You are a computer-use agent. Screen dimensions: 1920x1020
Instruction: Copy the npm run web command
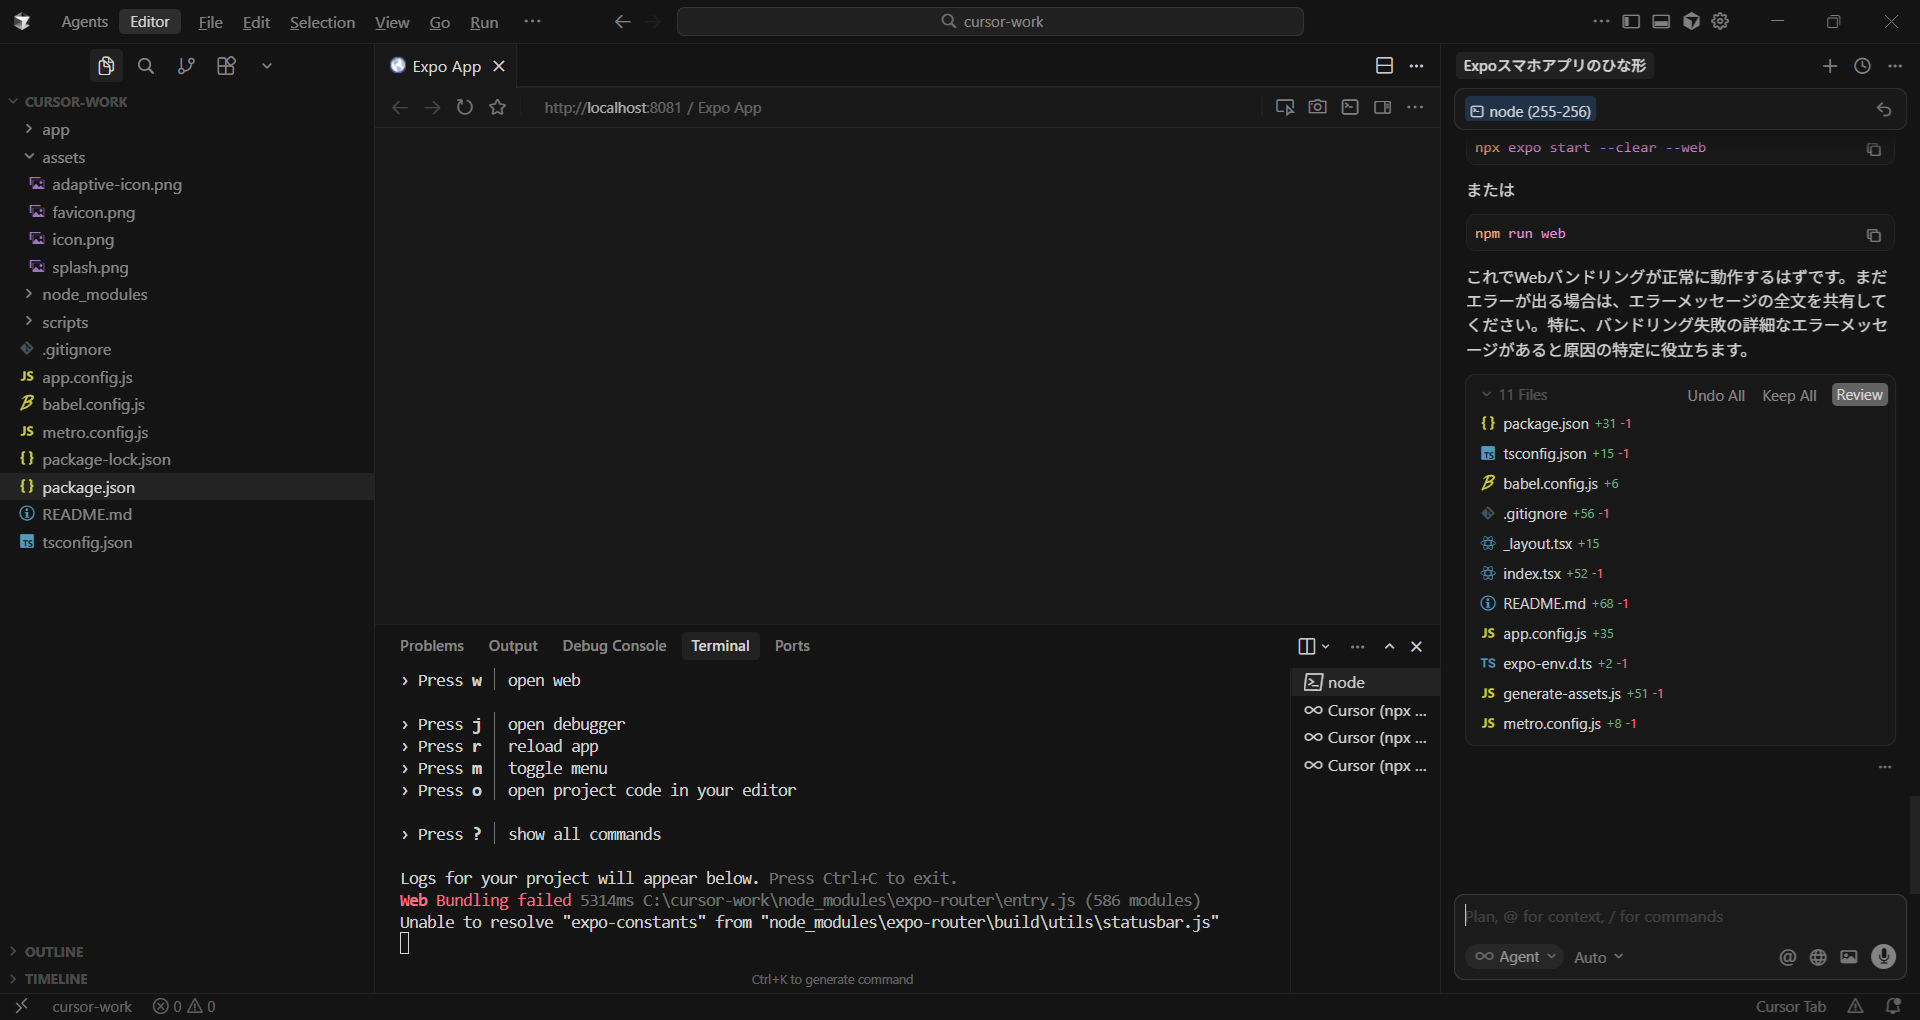coord(1873,235)
